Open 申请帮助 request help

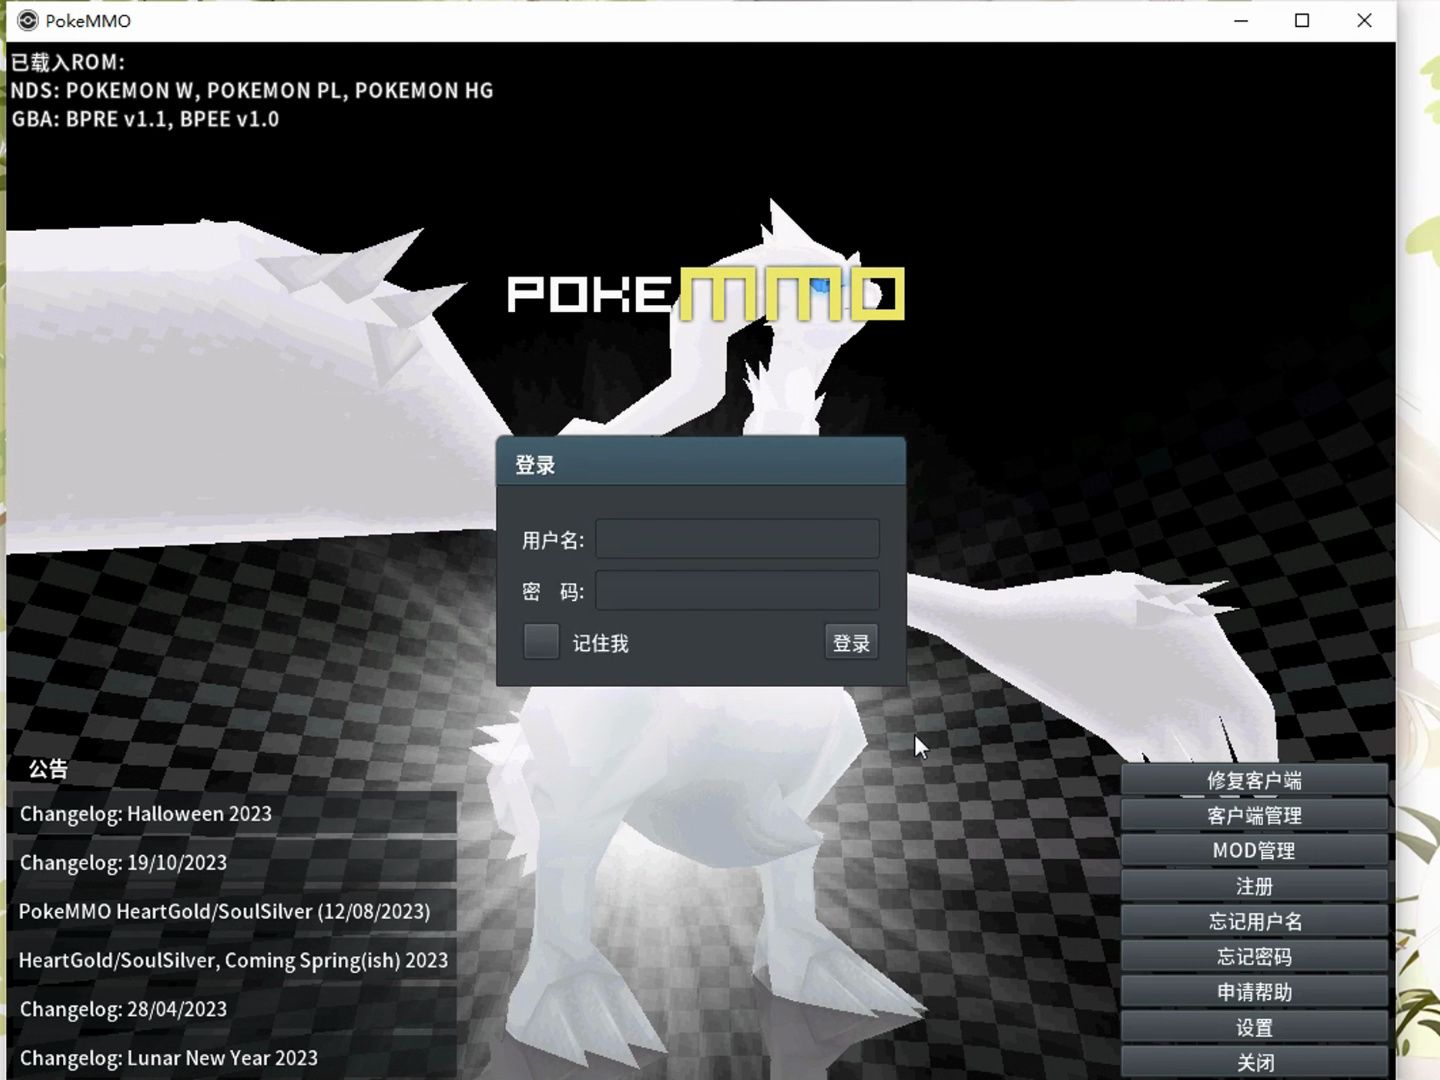[x=1254, y=992]
